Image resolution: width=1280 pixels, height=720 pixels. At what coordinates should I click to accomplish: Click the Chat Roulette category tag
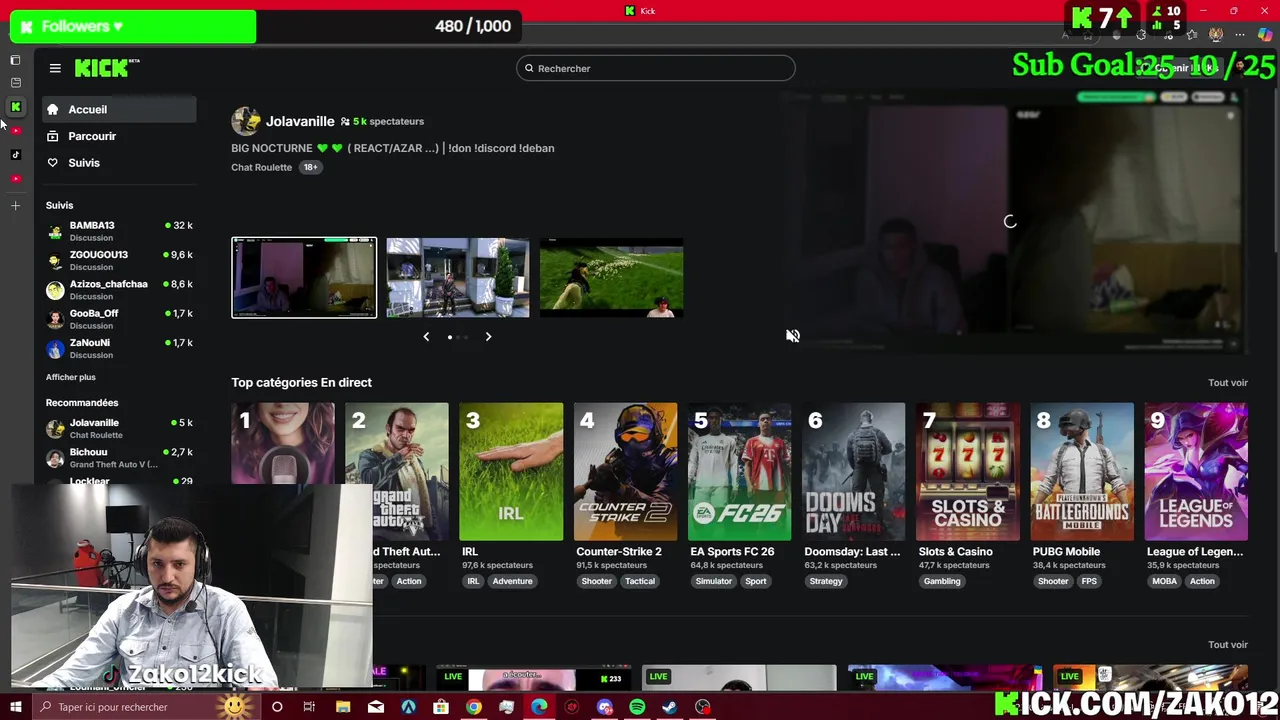pos(261,167)
